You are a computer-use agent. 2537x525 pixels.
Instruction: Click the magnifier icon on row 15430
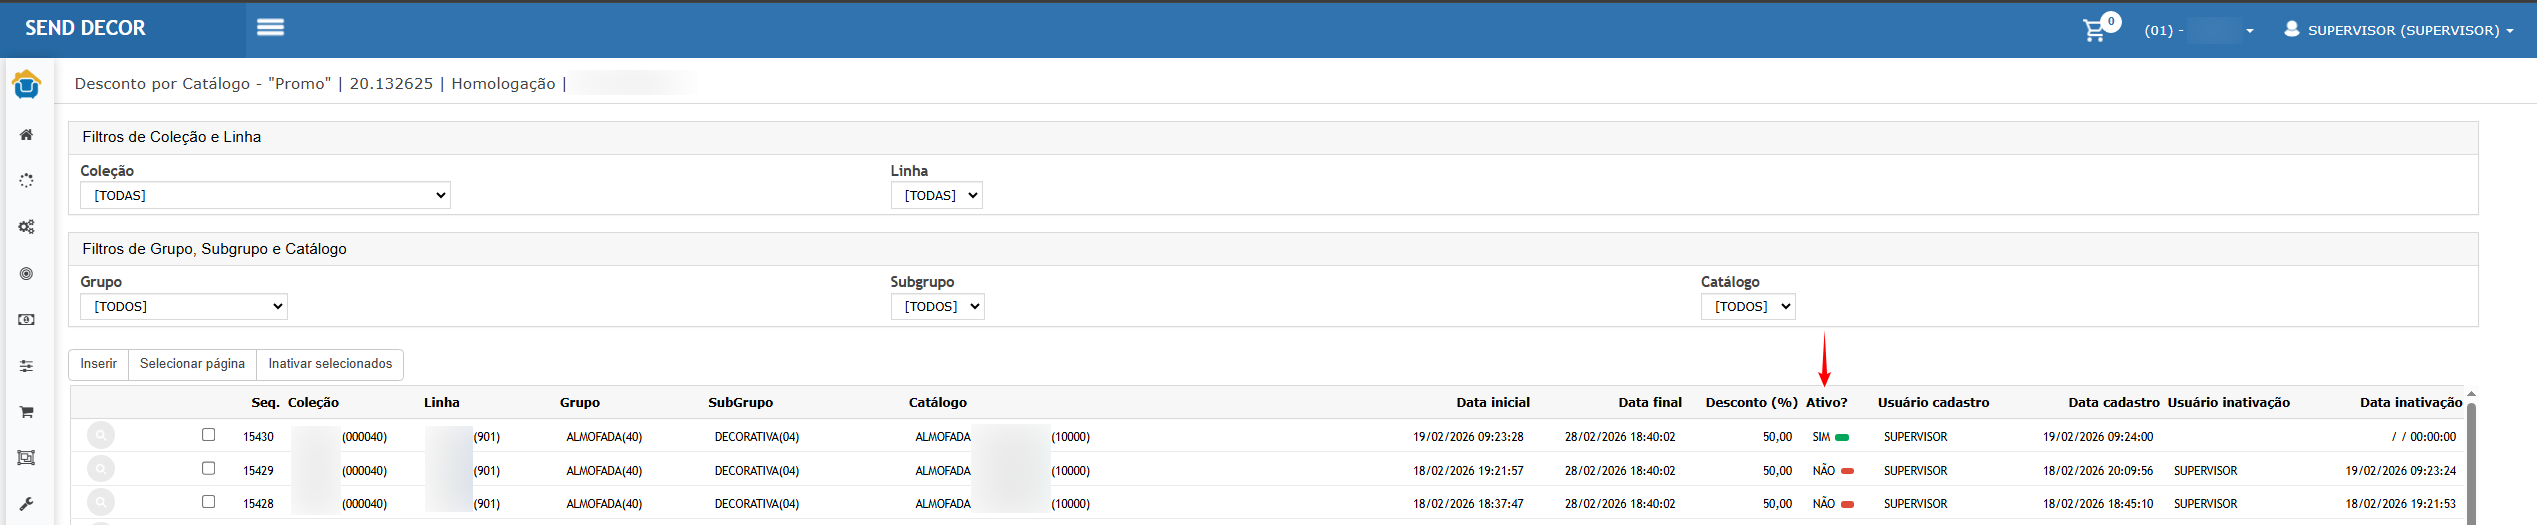[101, 436]
